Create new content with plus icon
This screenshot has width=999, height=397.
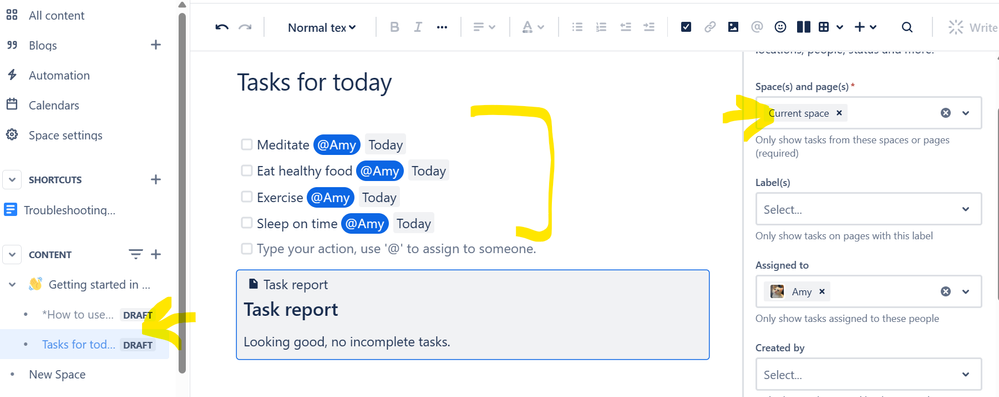[x=155, y=254]
